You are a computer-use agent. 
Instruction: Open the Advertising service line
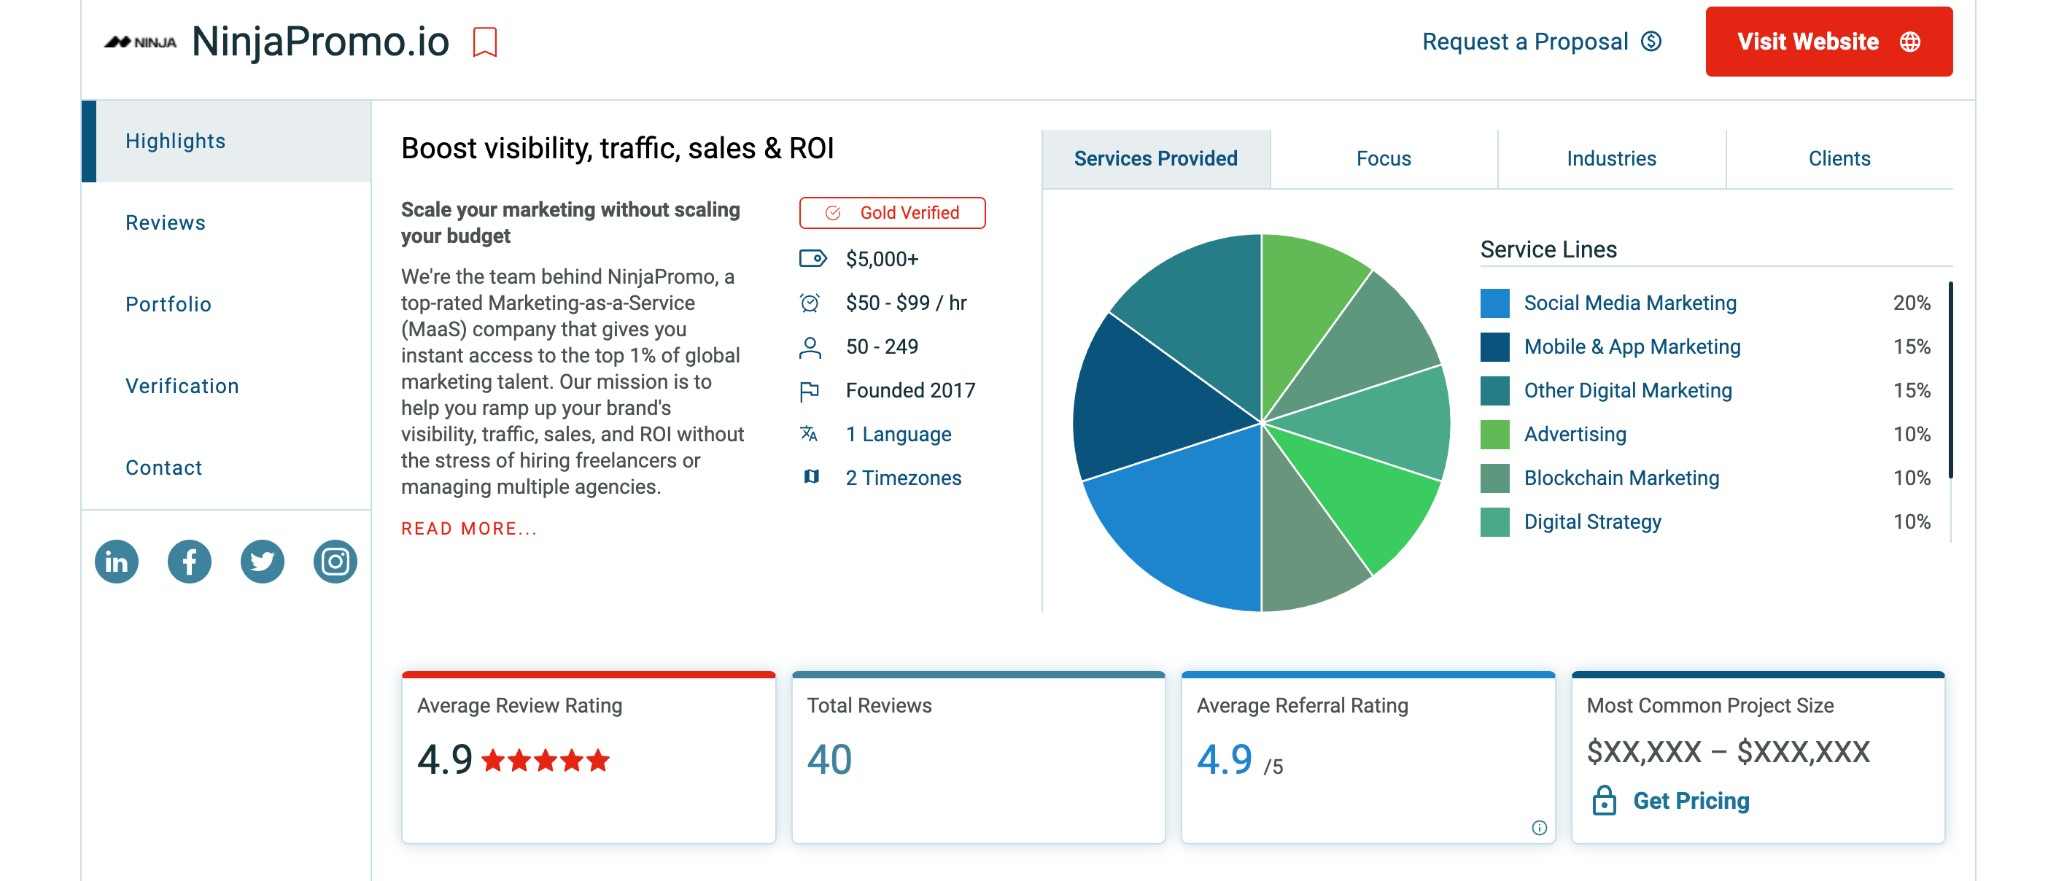click(1575, 434)
